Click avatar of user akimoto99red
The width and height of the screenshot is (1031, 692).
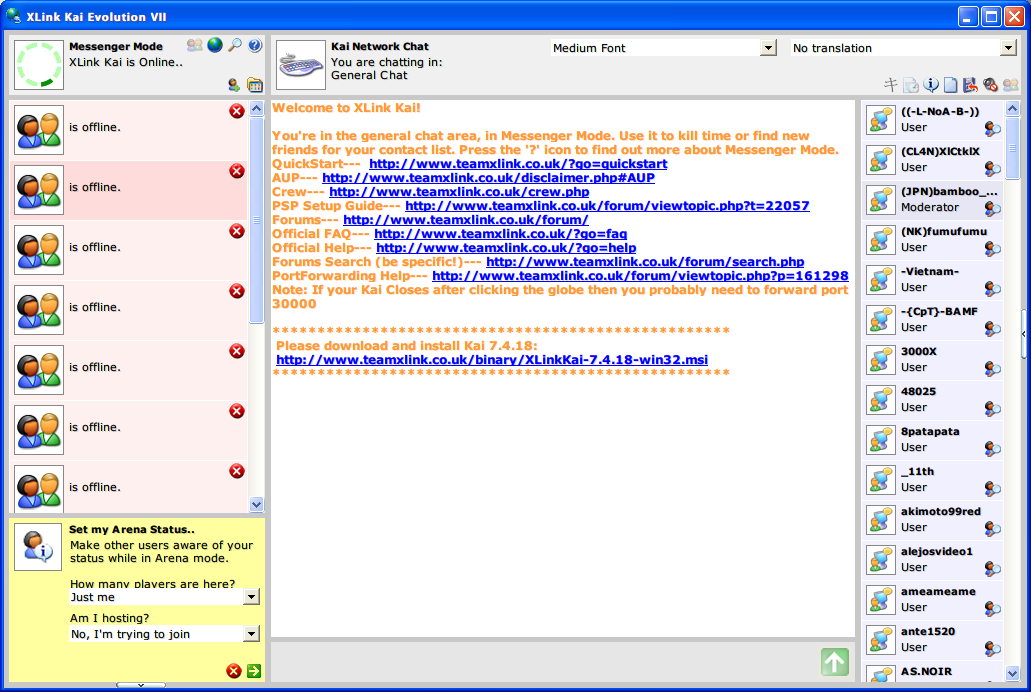point(880,520)
